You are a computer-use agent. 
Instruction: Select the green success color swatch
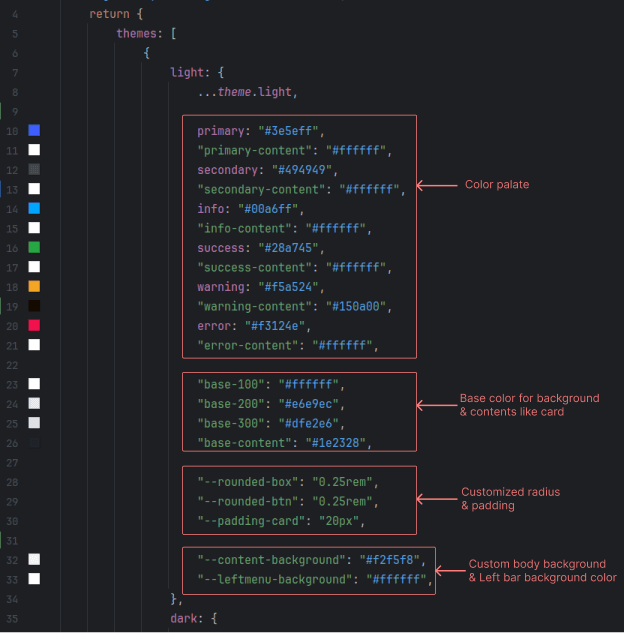[x=34, y=247]
